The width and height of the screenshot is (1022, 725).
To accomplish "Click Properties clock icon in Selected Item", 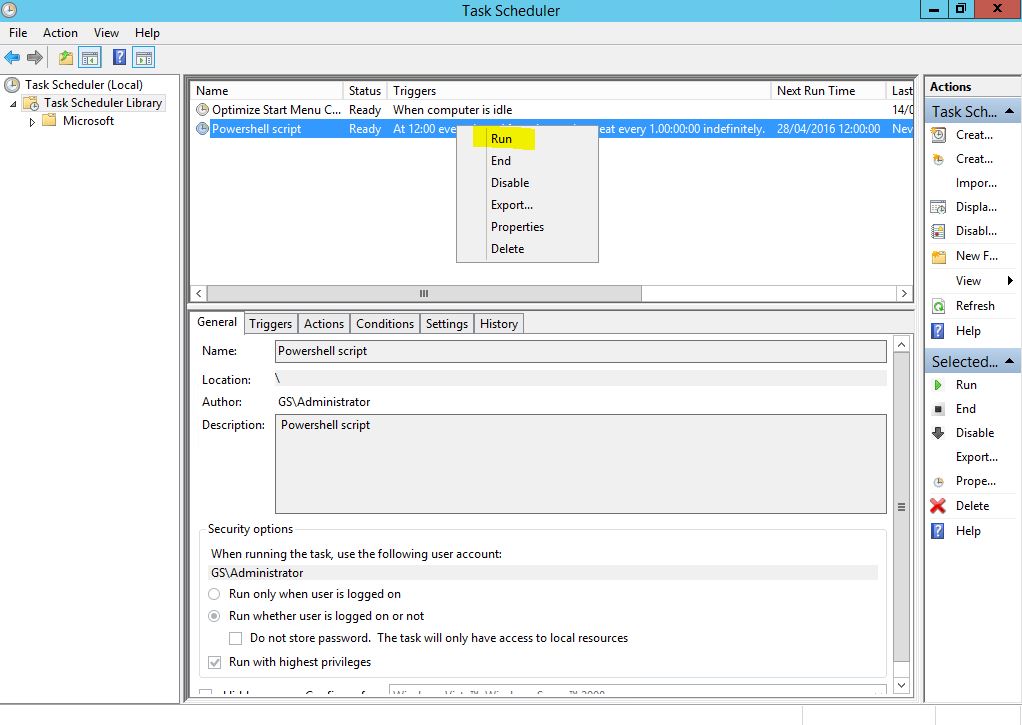I will [x=939, y=482].
